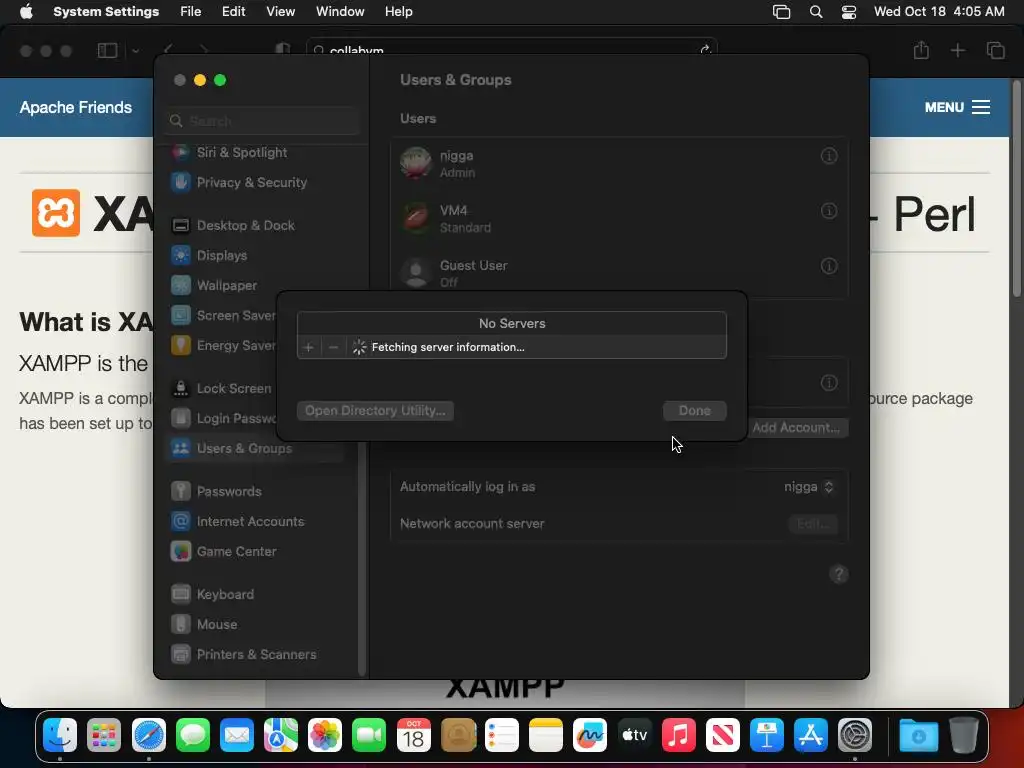
Task: Open Photos app in dock
Action: 325,735
